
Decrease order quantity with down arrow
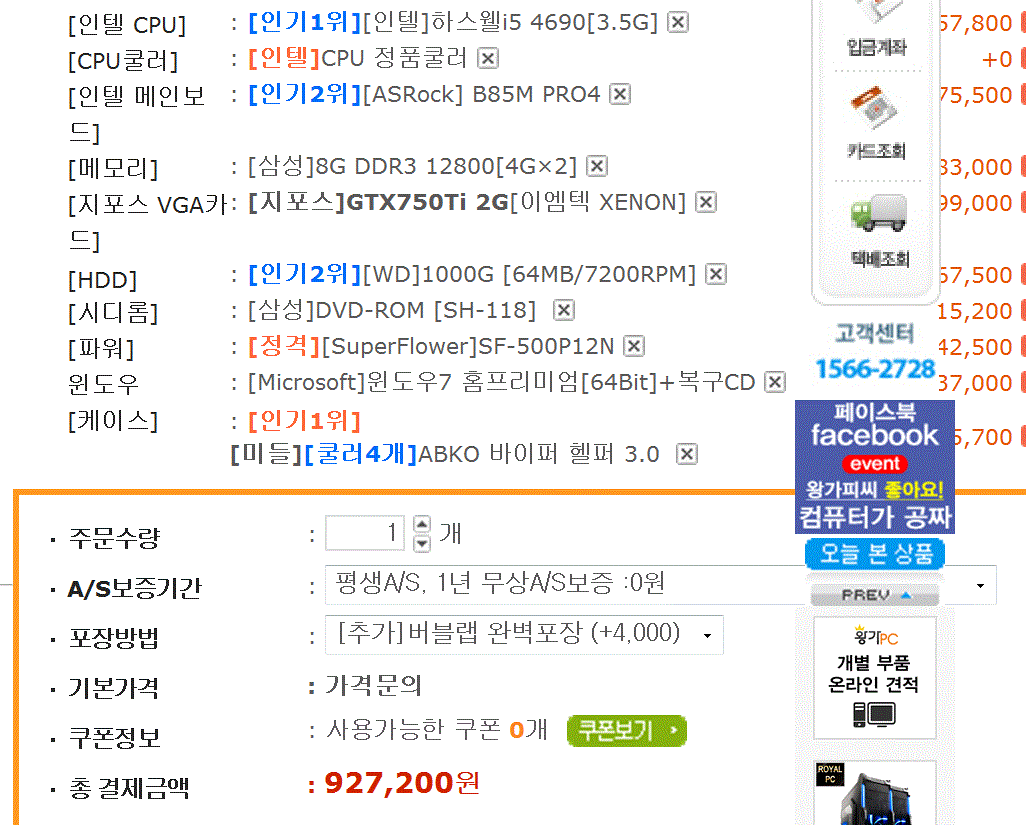(422, 543)
